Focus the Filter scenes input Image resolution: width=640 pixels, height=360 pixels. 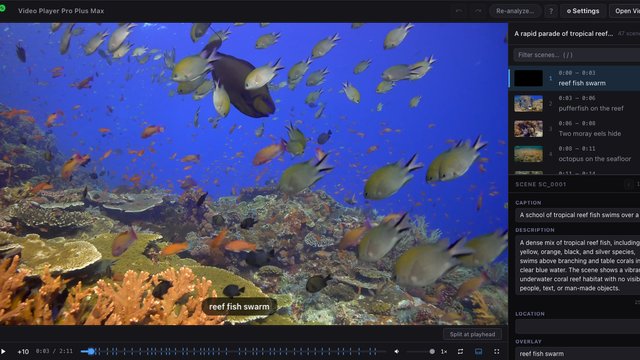pyautogui.click(x=576, y=55)
